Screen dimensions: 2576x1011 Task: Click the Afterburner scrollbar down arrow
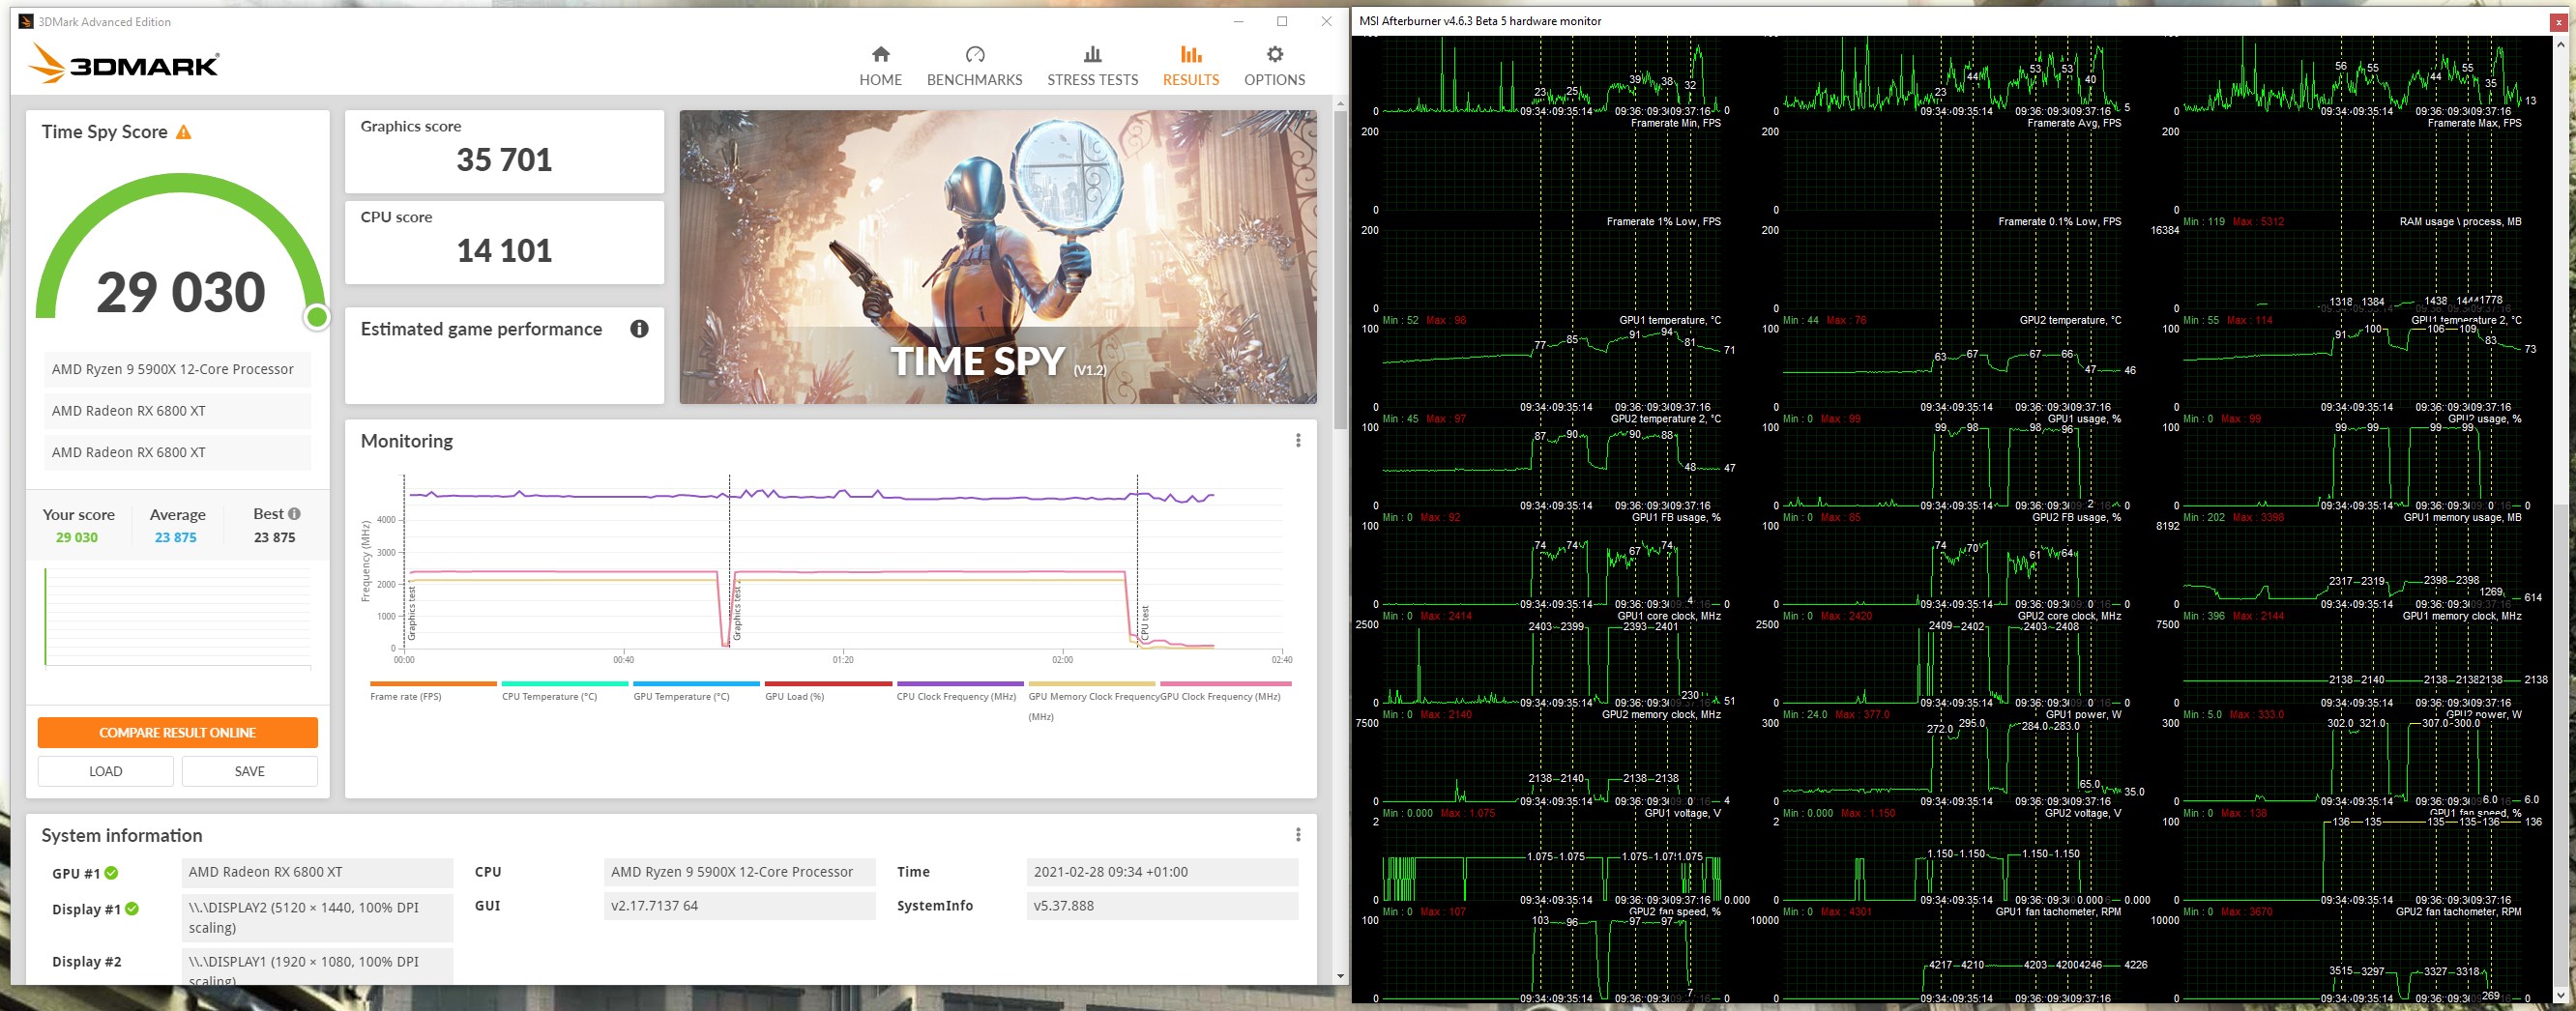coord(2559,994)
